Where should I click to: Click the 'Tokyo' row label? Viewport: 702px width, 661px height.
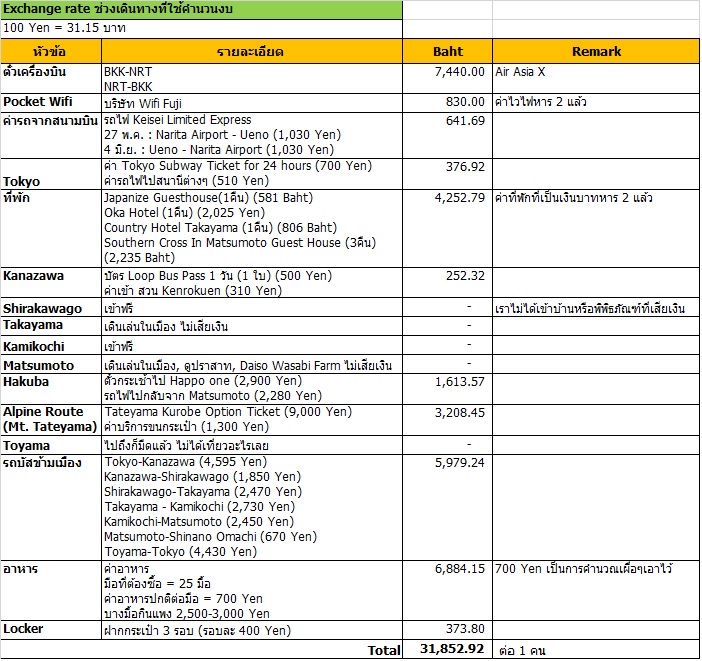click(x=51, y=174)
